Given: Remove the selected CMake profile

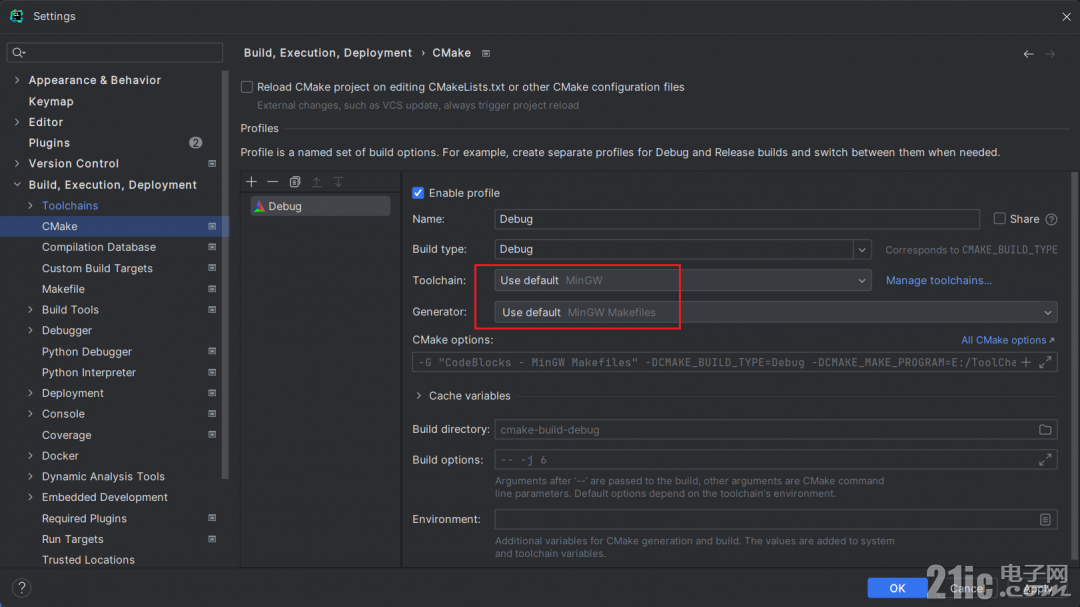Looking at the screenshot, I should click(x=273, y=182).
